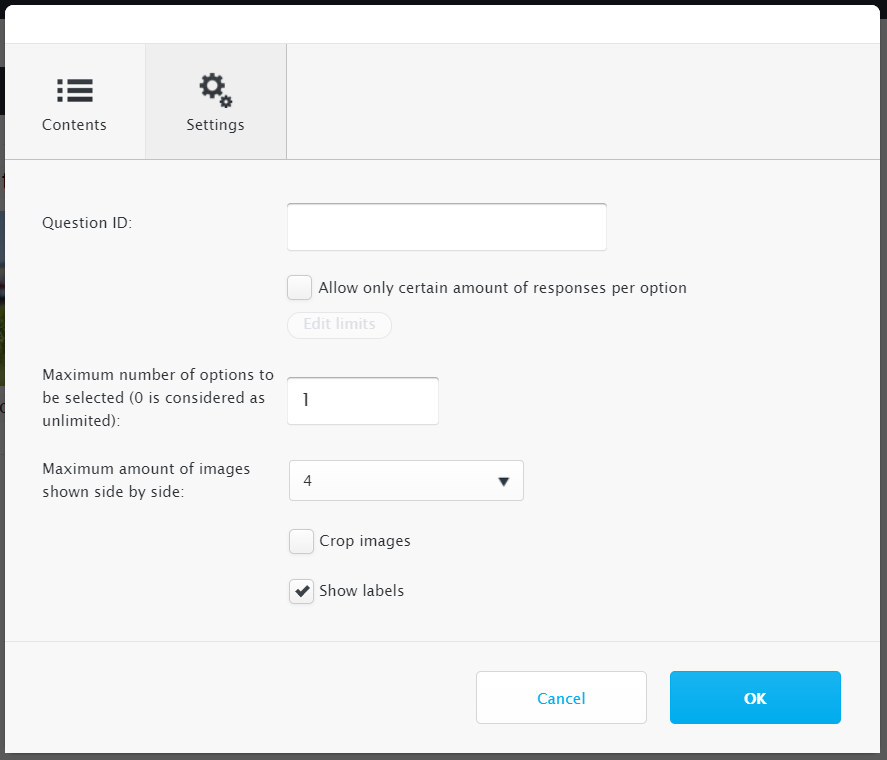Click the value 4 in images dropdown

point(308,480)
